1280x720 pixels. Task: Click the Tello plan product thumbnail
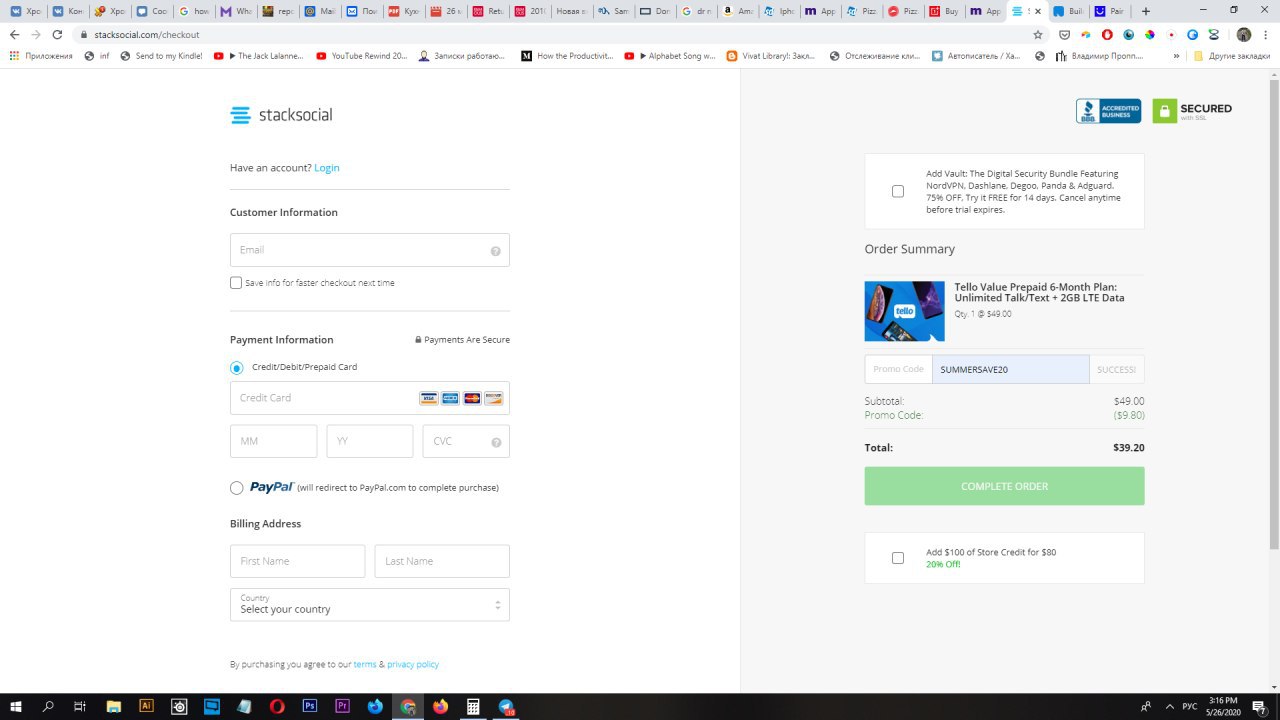click(904, 311)
